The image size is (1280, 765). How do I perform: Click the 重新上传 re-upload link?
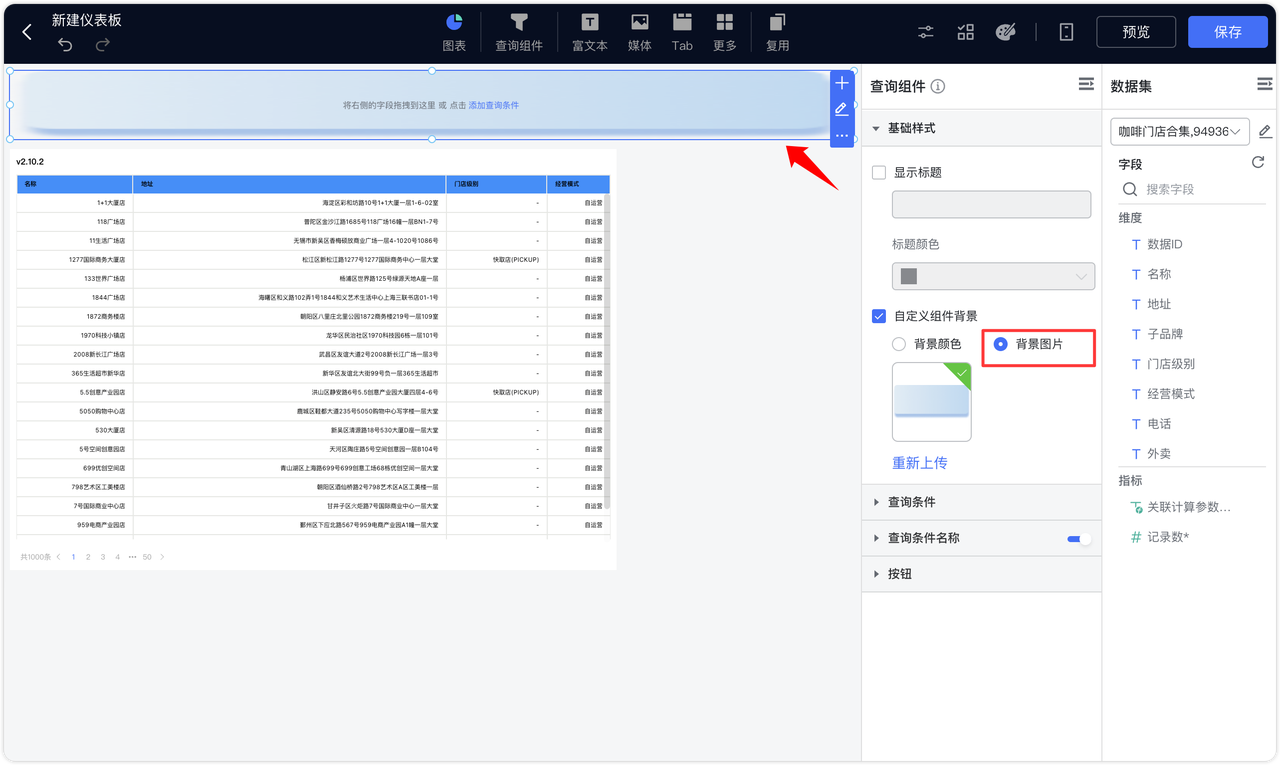919,463
